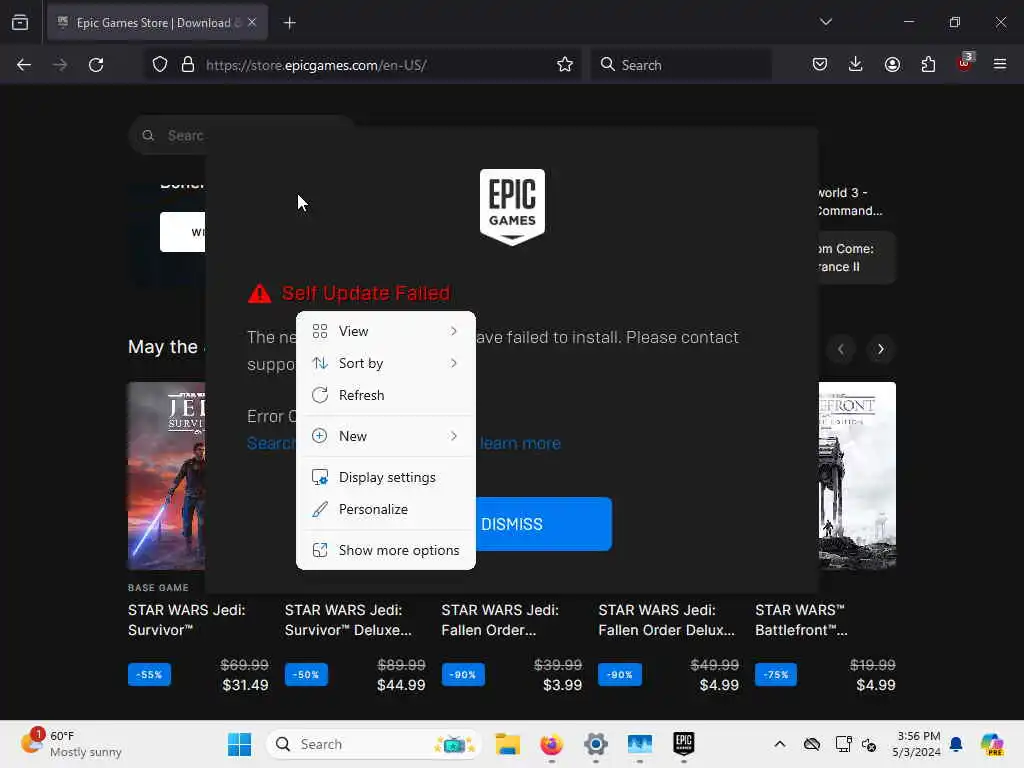Image resolution: width=1024 pixels, height=768 pixels.
Task: Open the Save to Pocket icon
Action: coord(820,65)
